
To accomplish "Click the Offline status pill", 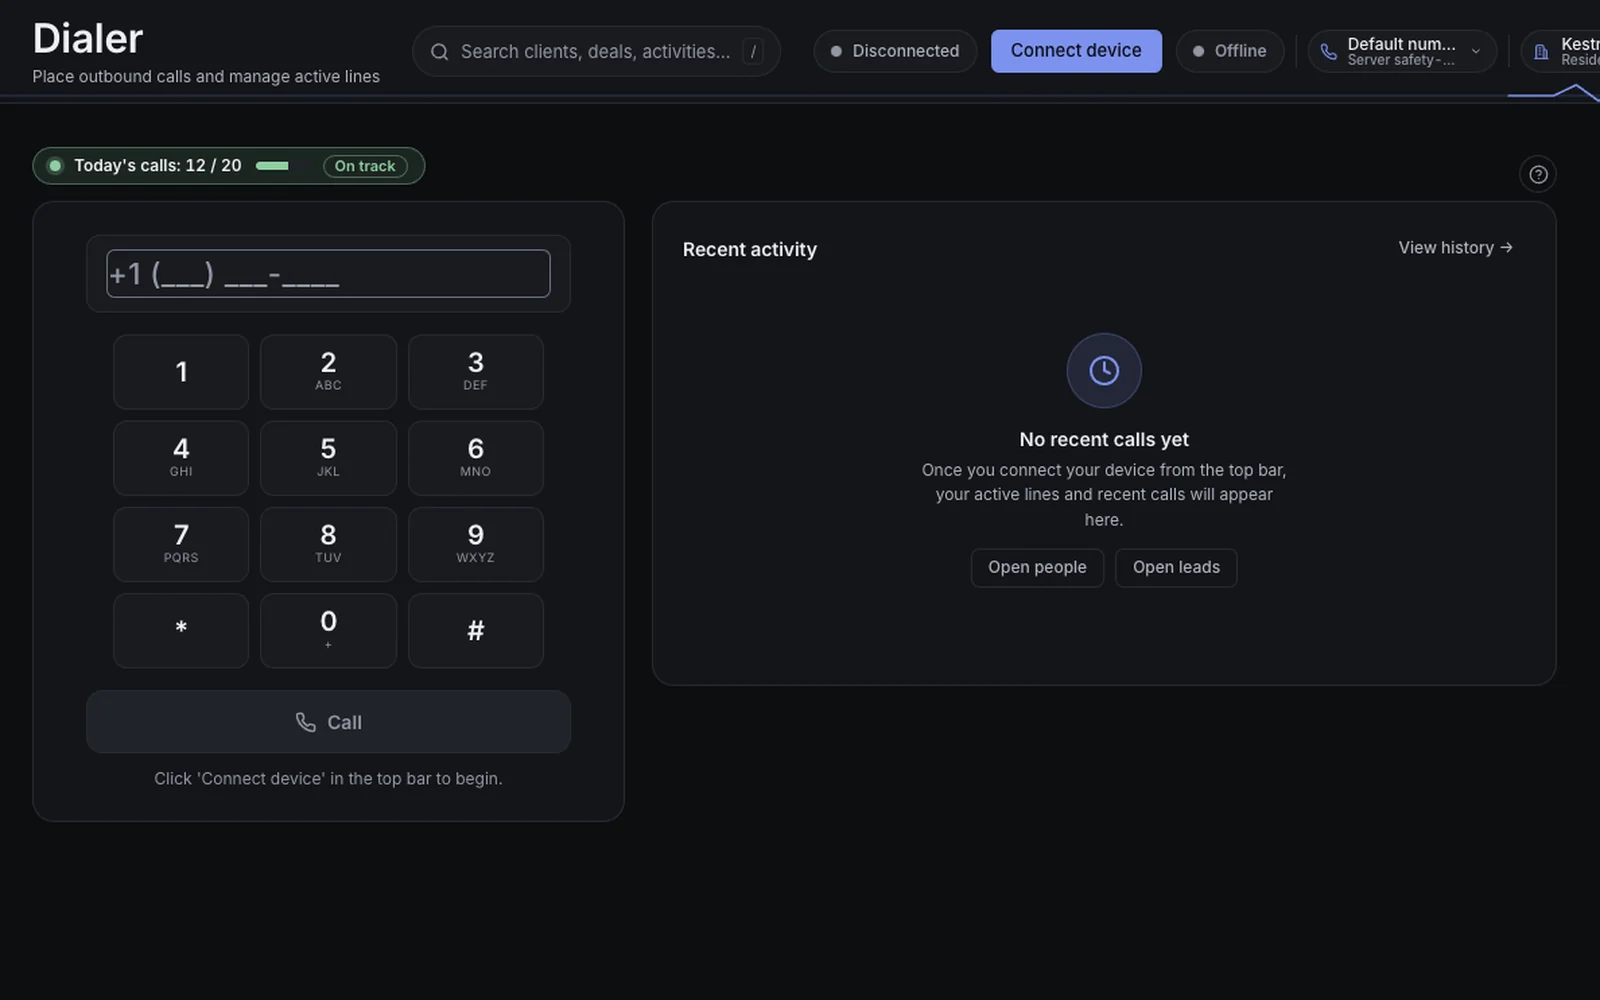I will (x=1230, y=51).
